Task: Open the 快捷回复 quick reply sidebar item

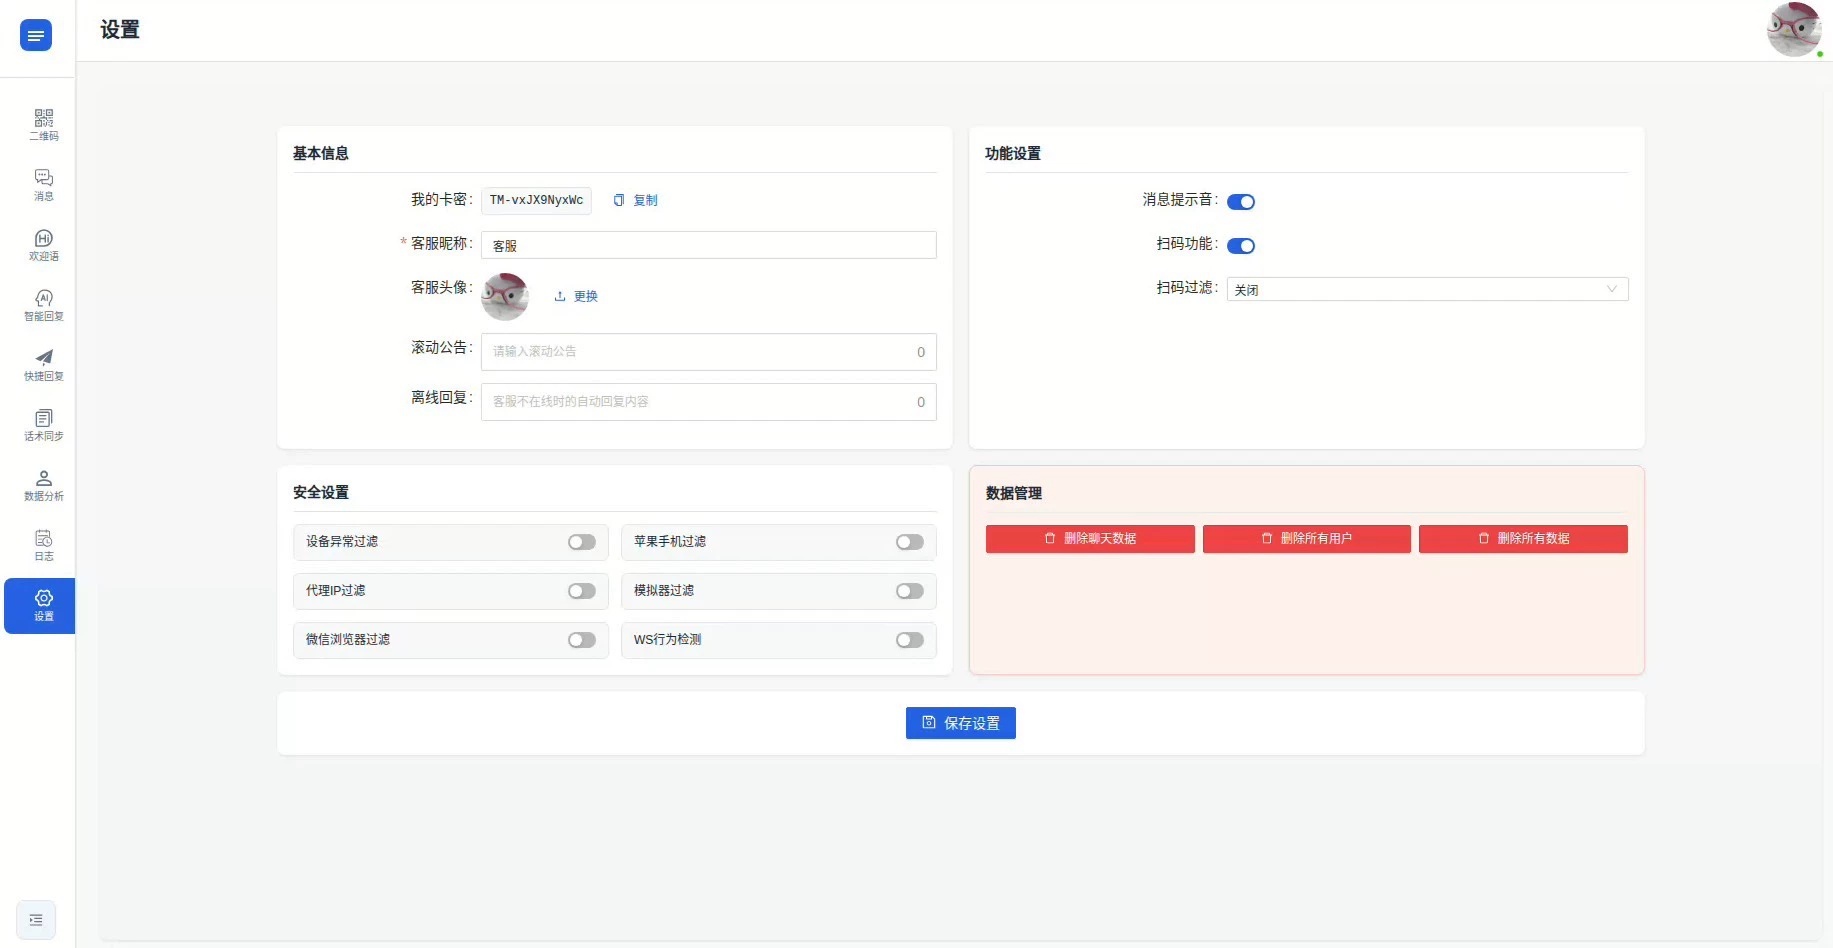Action: (x=43, y=365)
